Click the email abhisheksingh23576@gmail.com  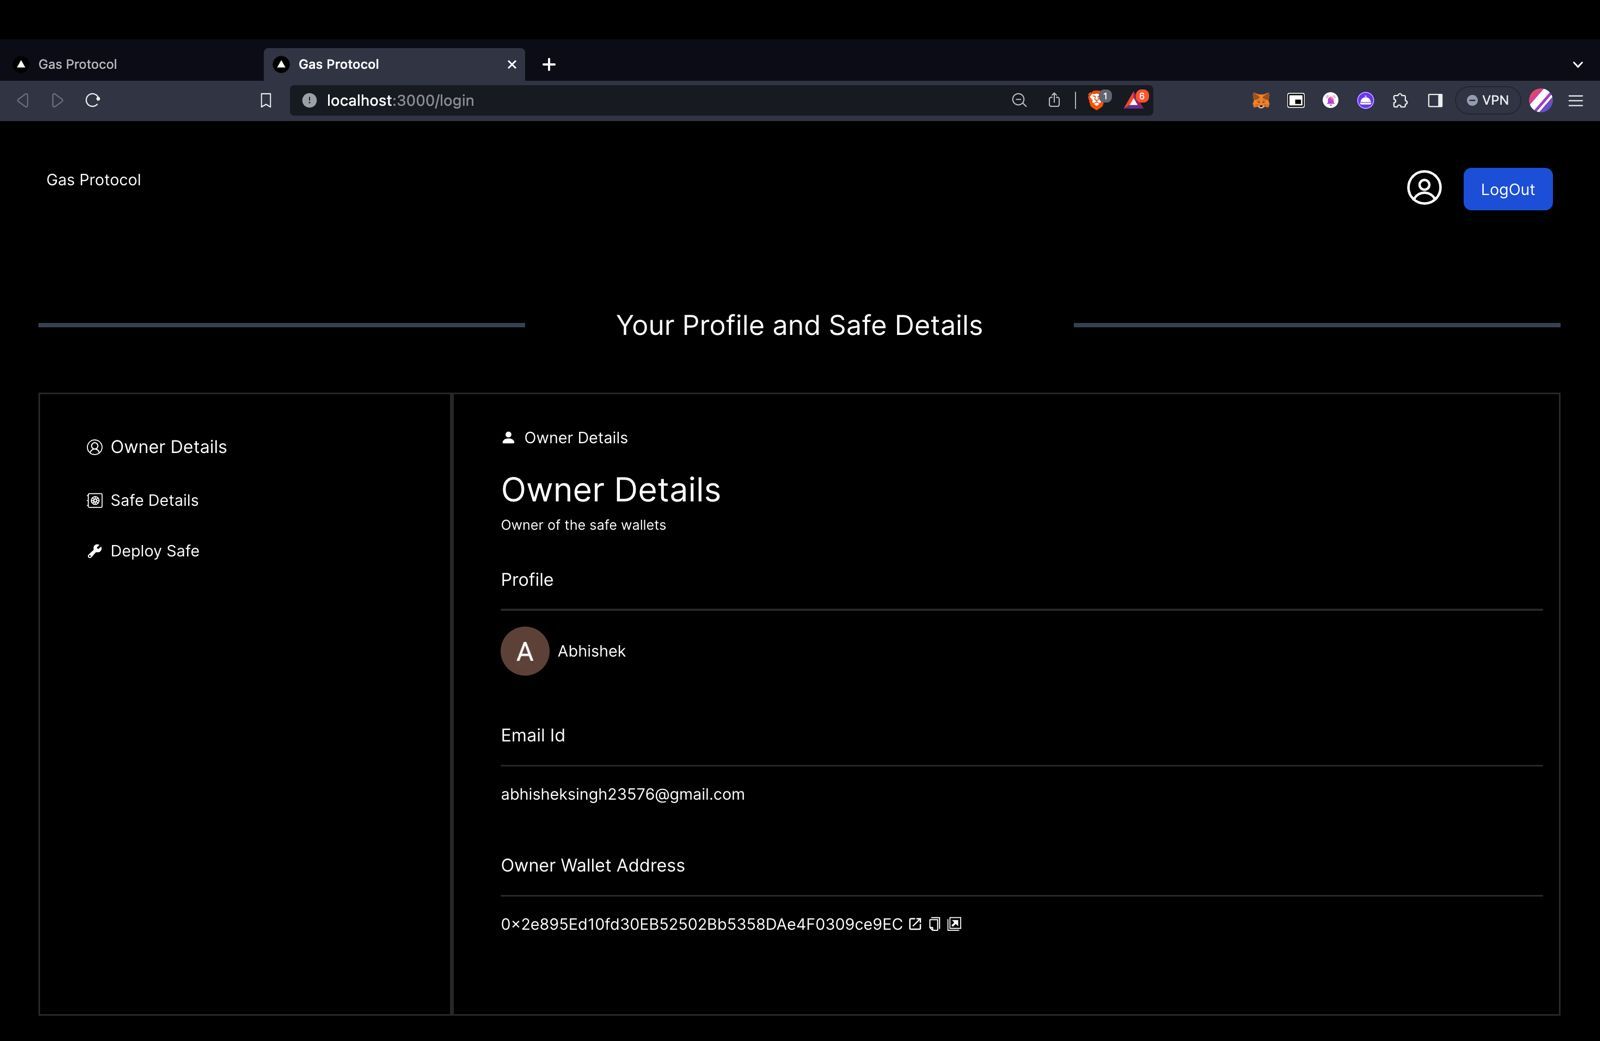623,794
